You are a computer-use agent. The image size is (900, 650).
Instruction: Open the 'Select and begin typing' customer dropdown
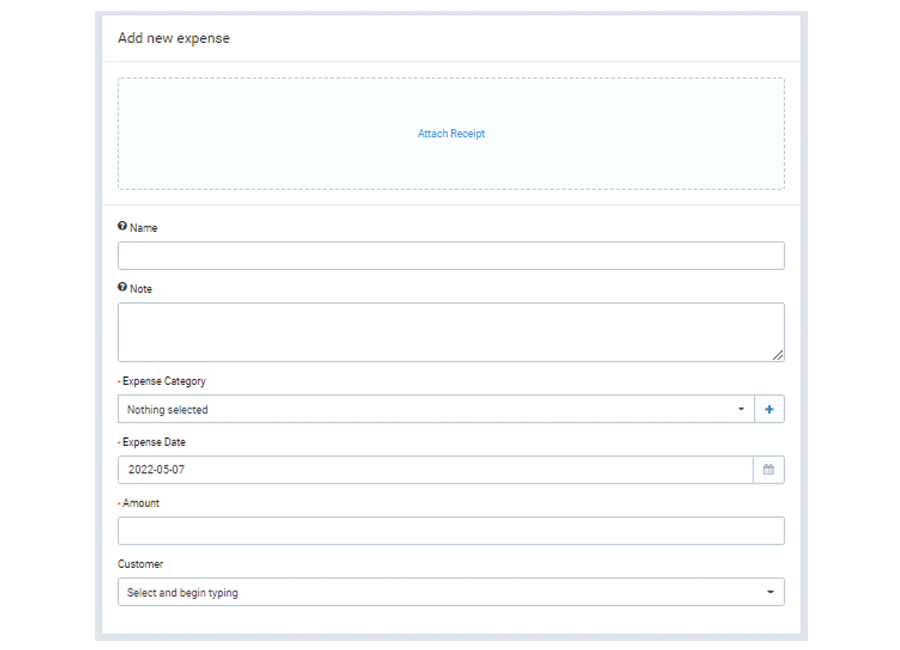point(440,592)
